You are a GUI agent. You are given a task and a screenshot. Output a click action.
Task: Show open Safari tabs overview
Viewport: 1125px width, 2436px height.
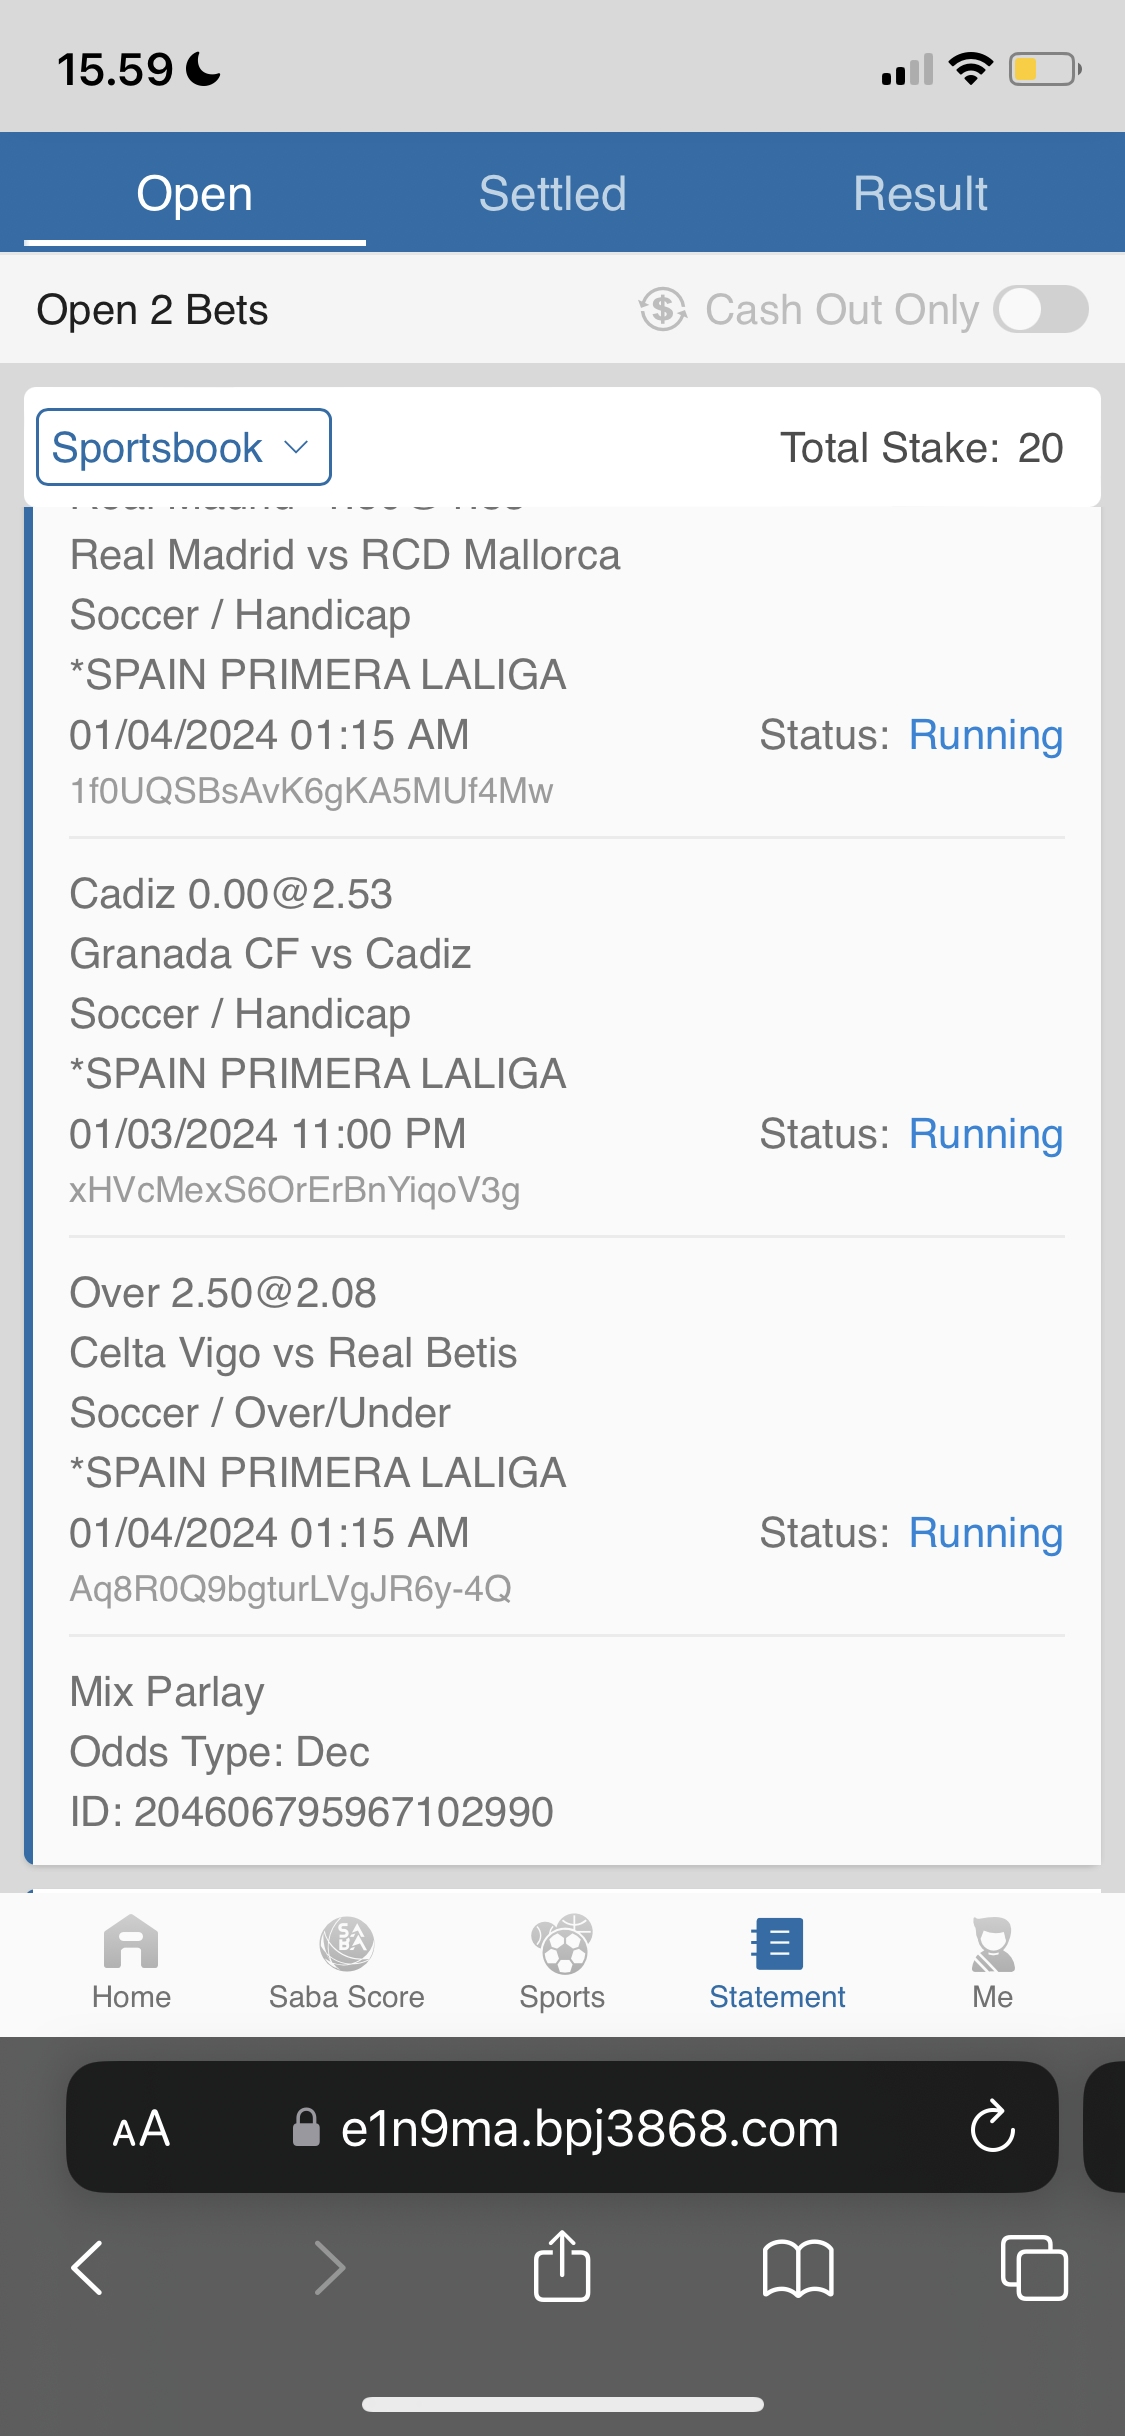coord(1034,2267)
